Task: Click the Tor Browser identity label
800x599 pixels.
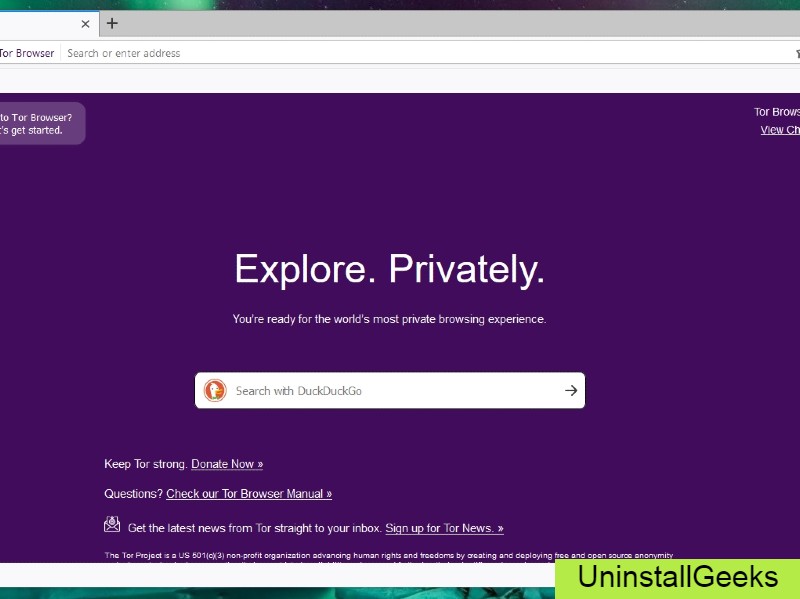Action: (x=27, y=53)
